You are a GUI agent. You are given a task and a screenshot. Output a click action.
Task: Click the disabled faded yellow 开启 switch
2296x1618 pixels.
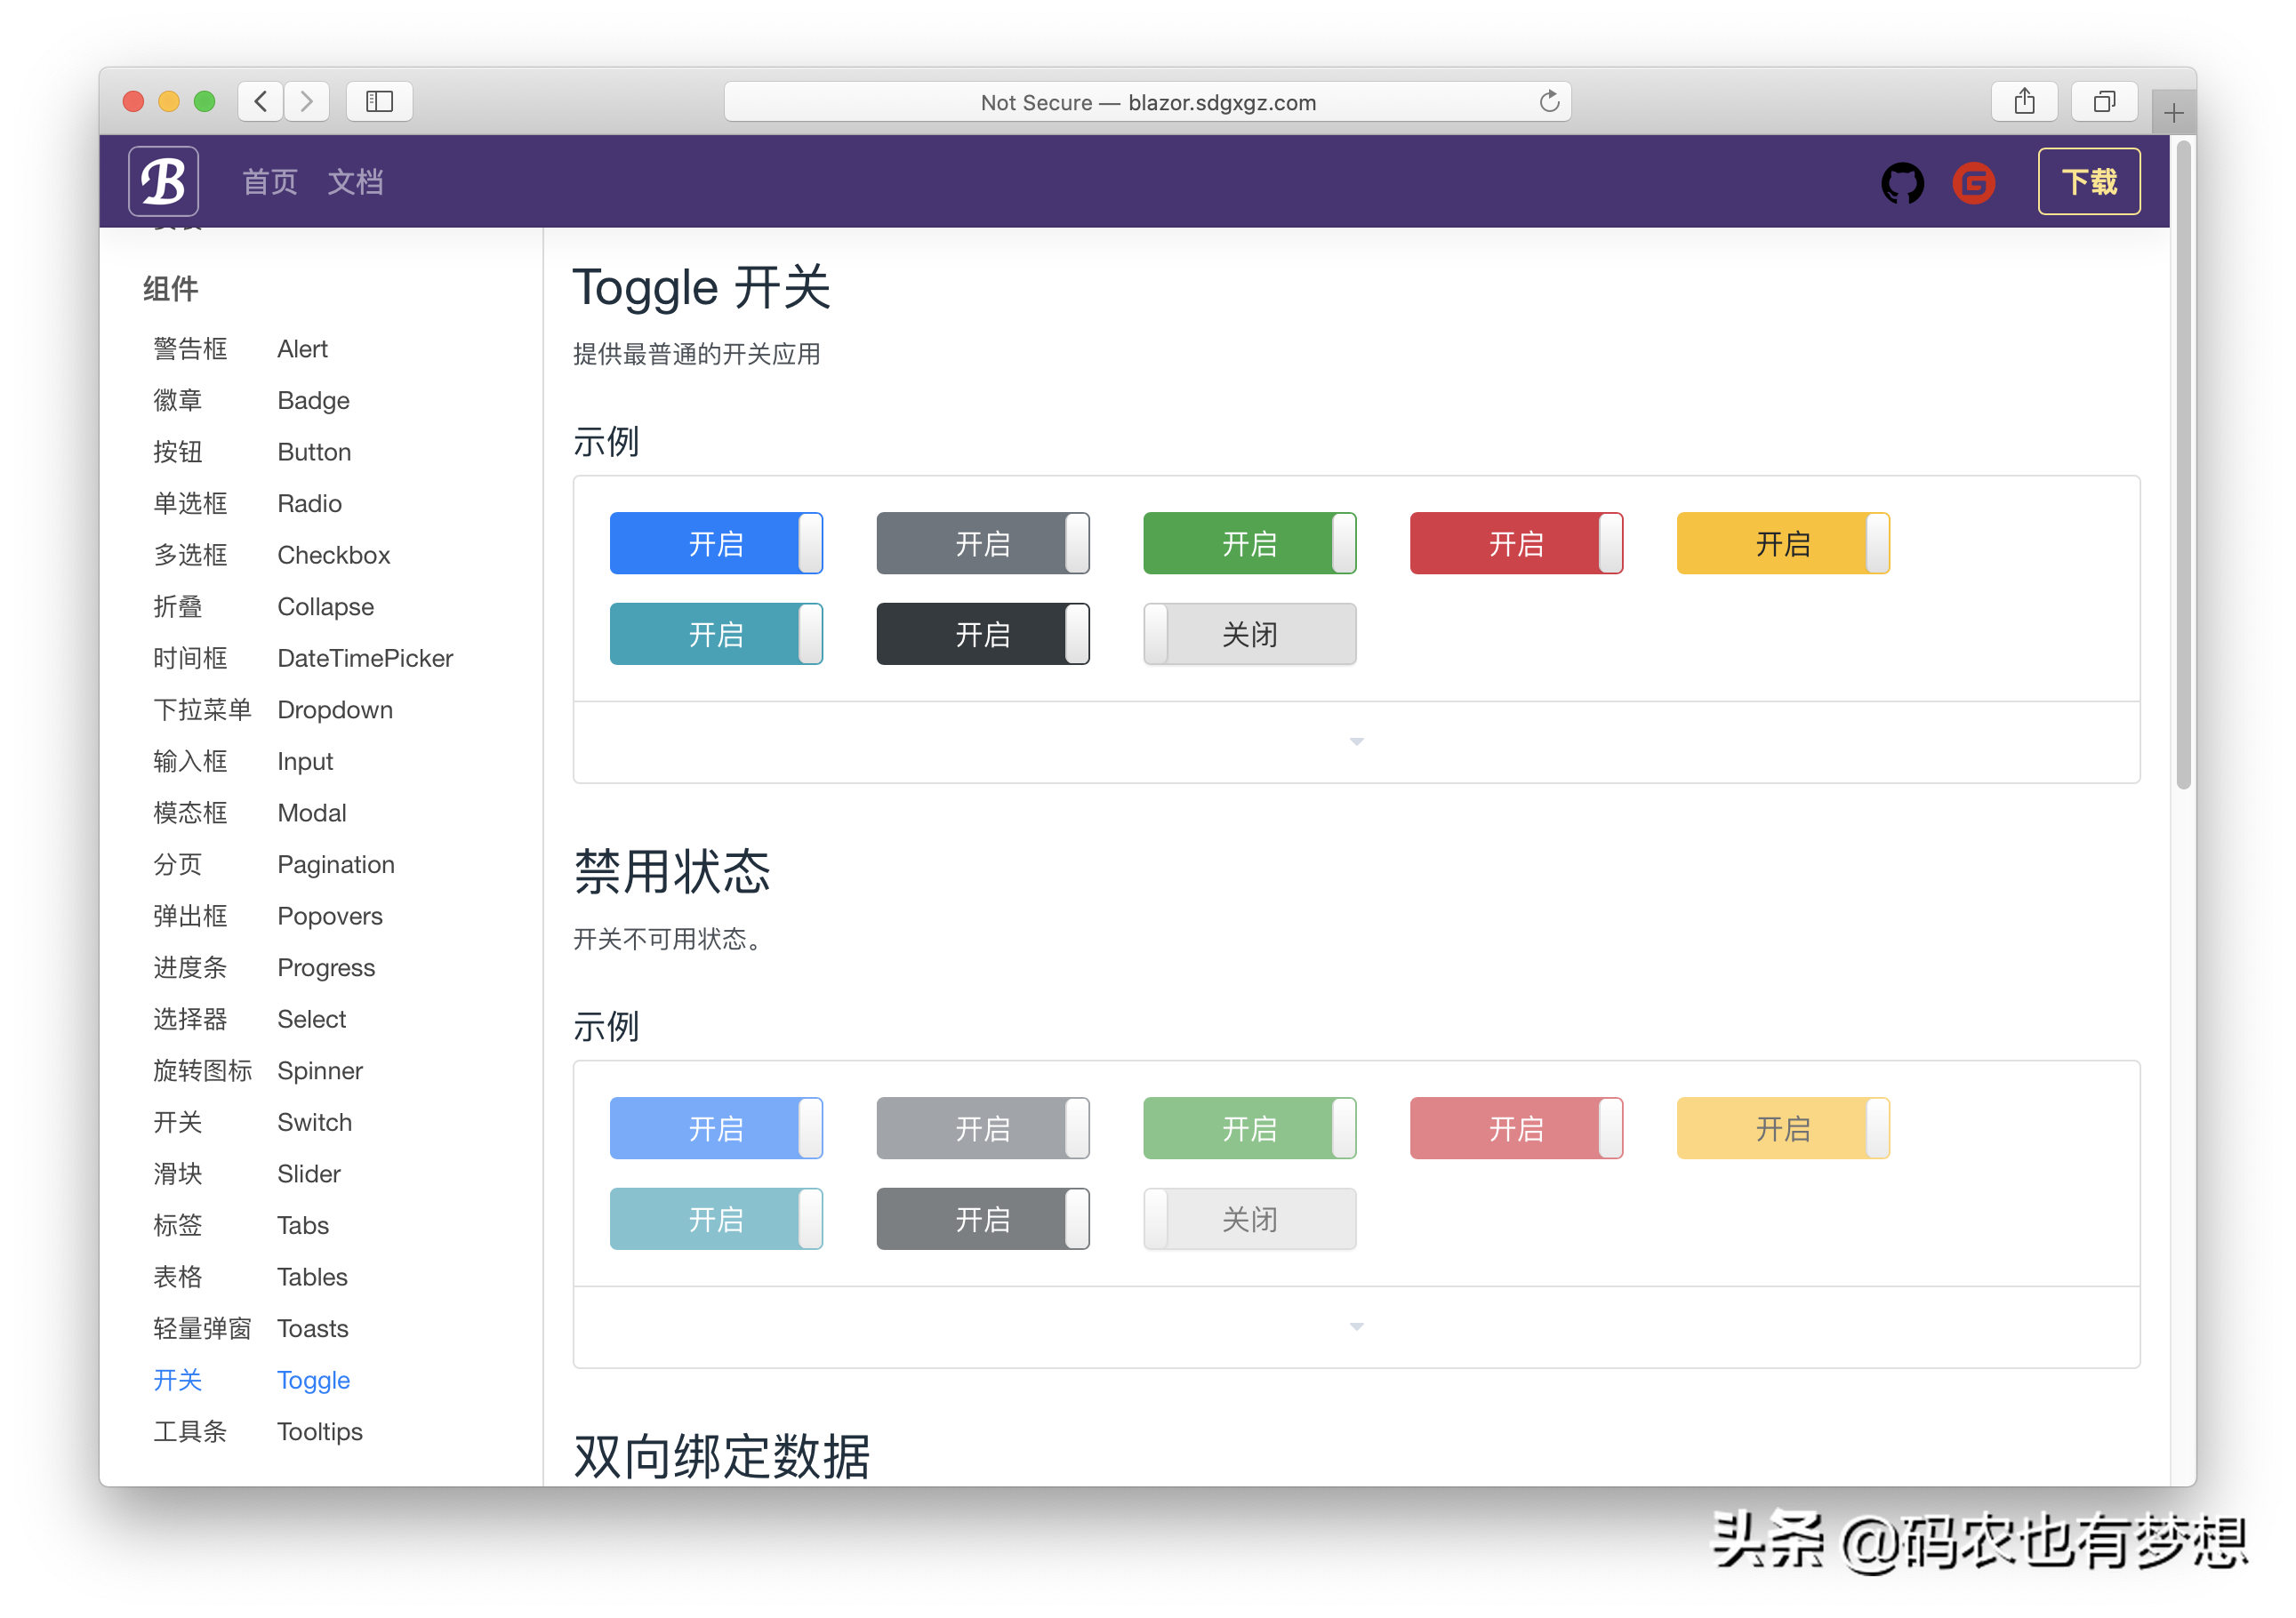[1783, 1128]
